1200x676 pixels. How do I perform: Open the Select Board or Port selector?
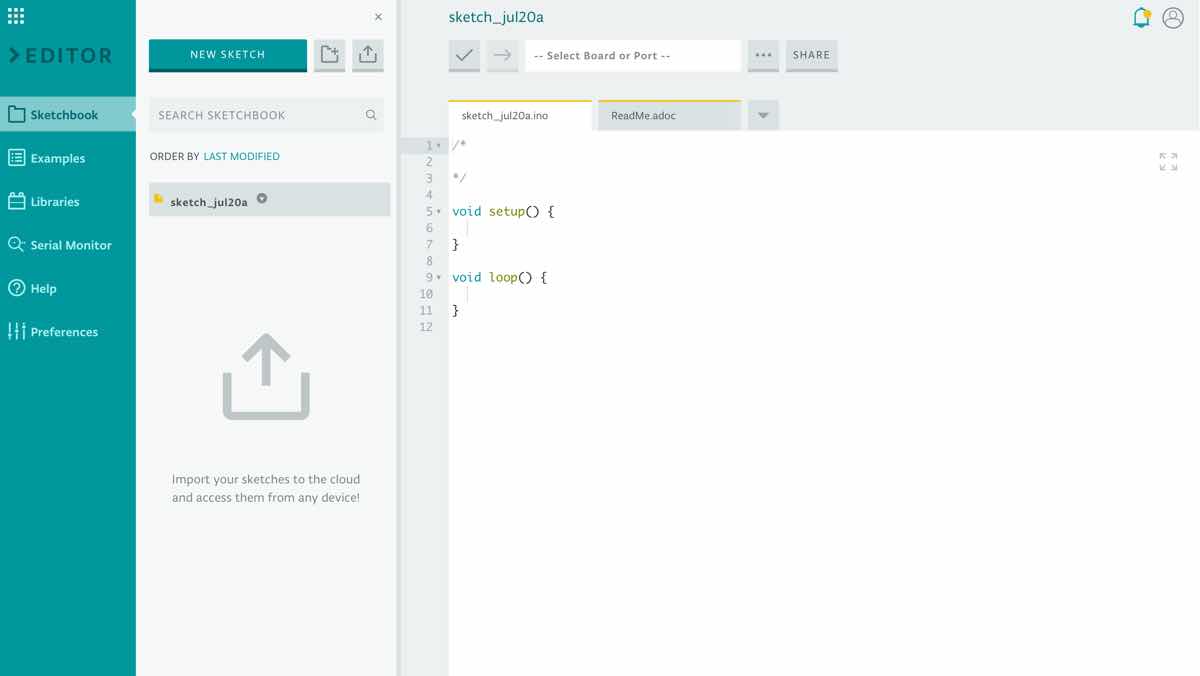tap(632, 56)
